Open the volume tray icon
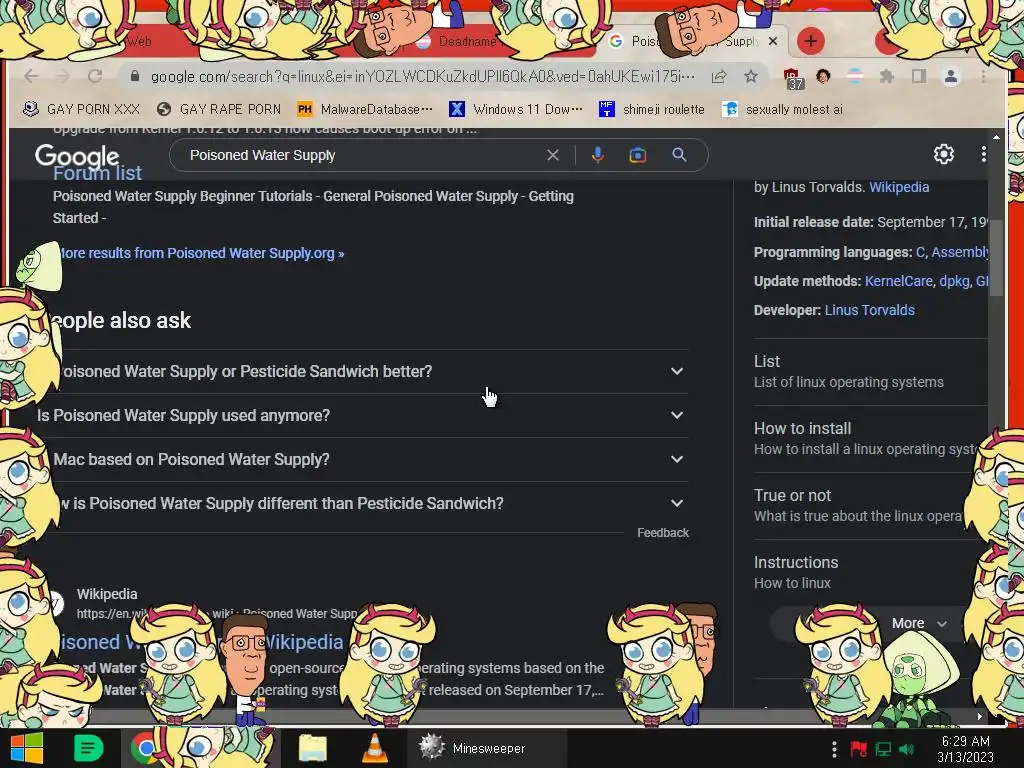The height and width of the screenshot is (768, 1024). tap(906, 748)
